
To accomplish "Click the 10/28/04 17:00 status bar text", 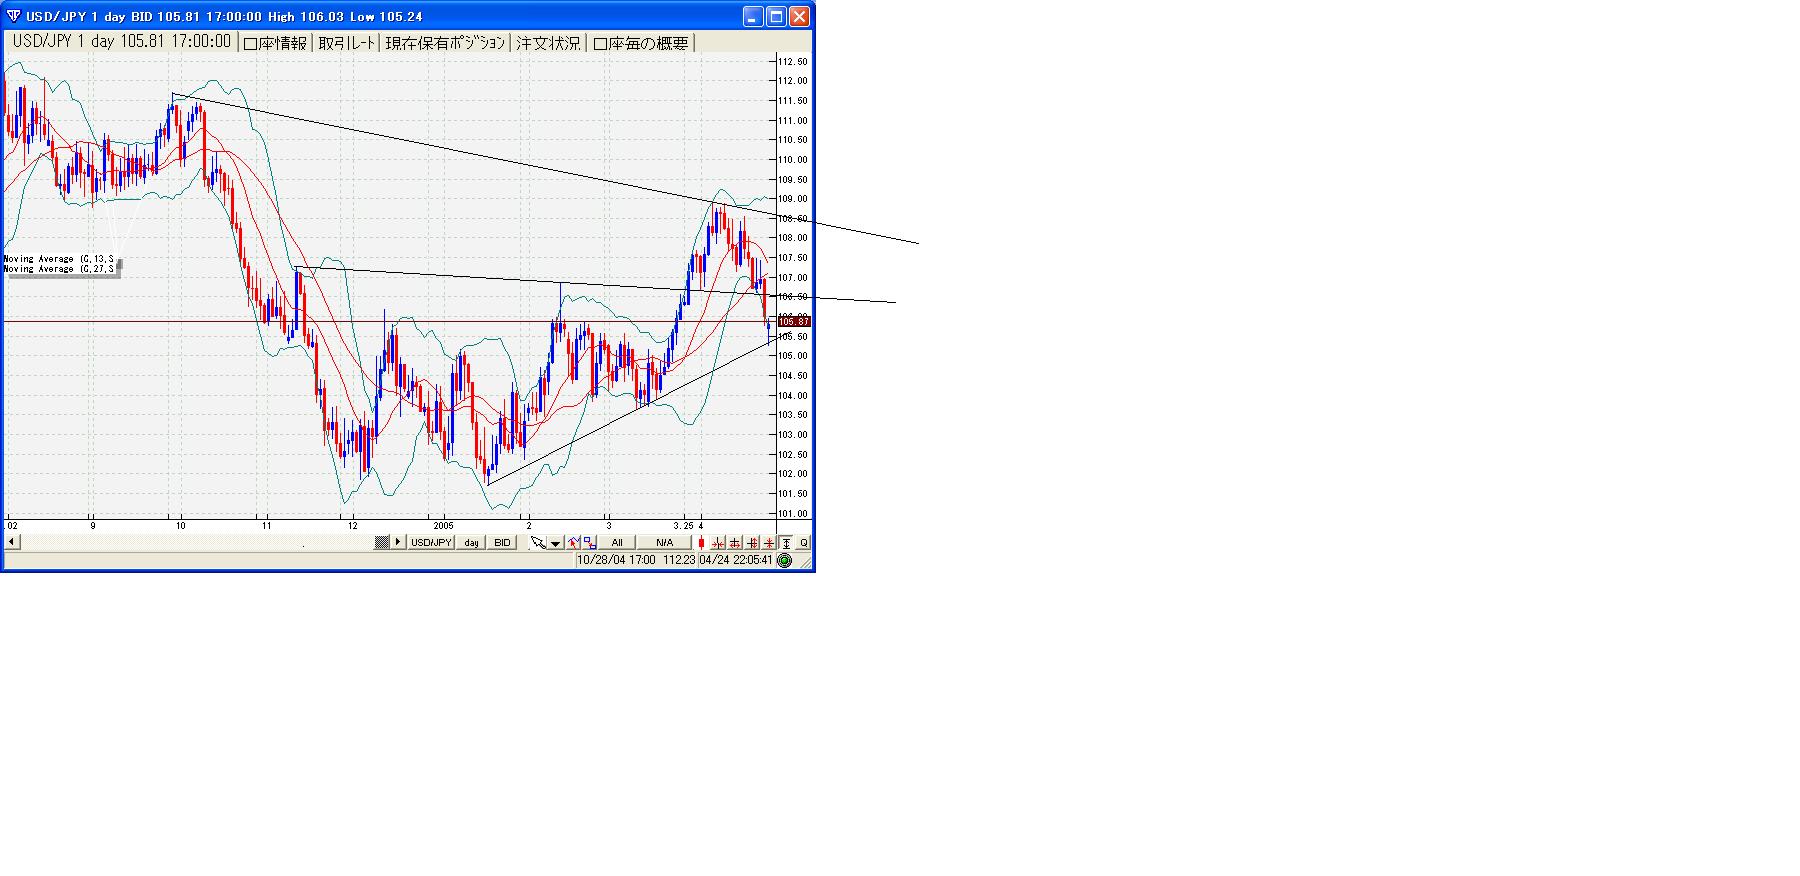I will [x=617, y=560].
